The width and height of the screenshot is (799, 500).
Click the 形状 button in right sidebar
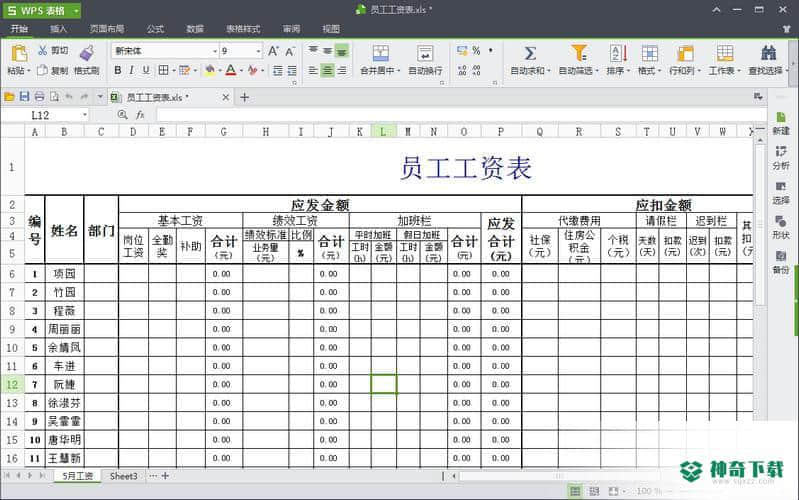(781, 227)
